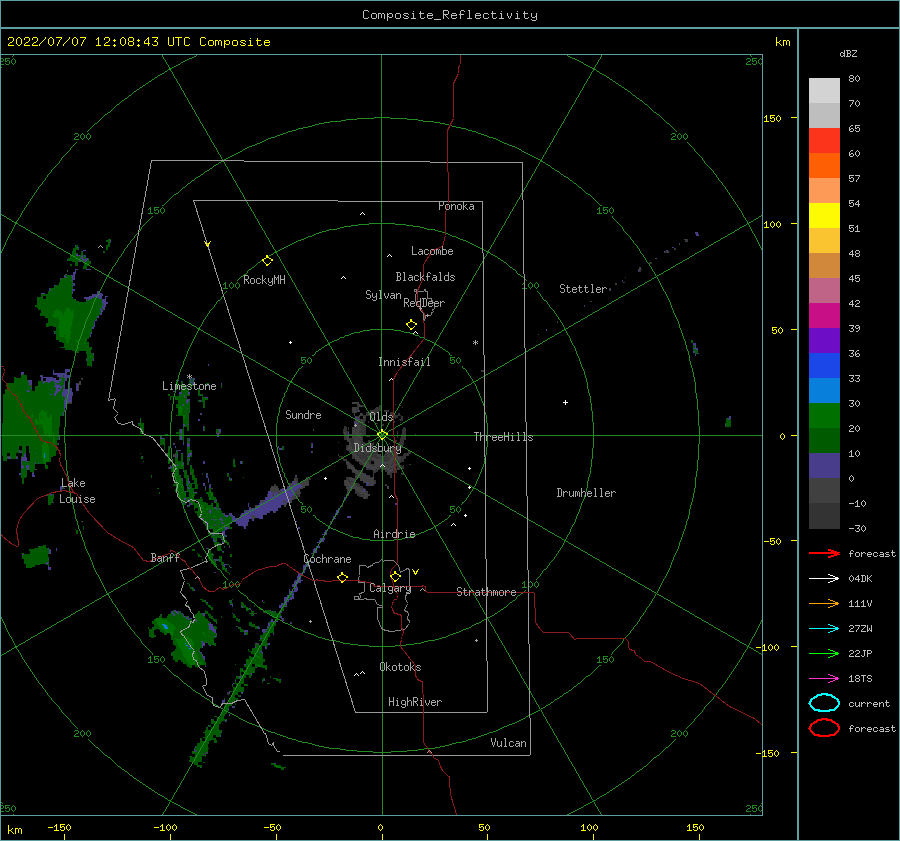The image size is (900, 841).
Task: Click the Blackfalds label
Action: pyautogui.click(x=425, y=277)
